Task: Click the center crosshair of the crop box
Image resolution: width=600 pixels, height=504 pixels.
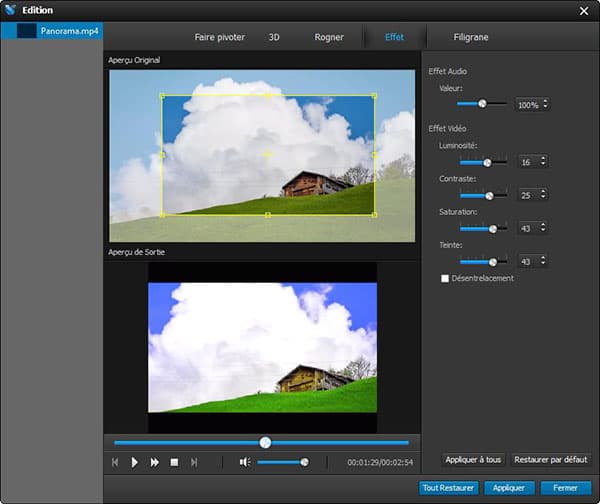Action: coord(267,155)
